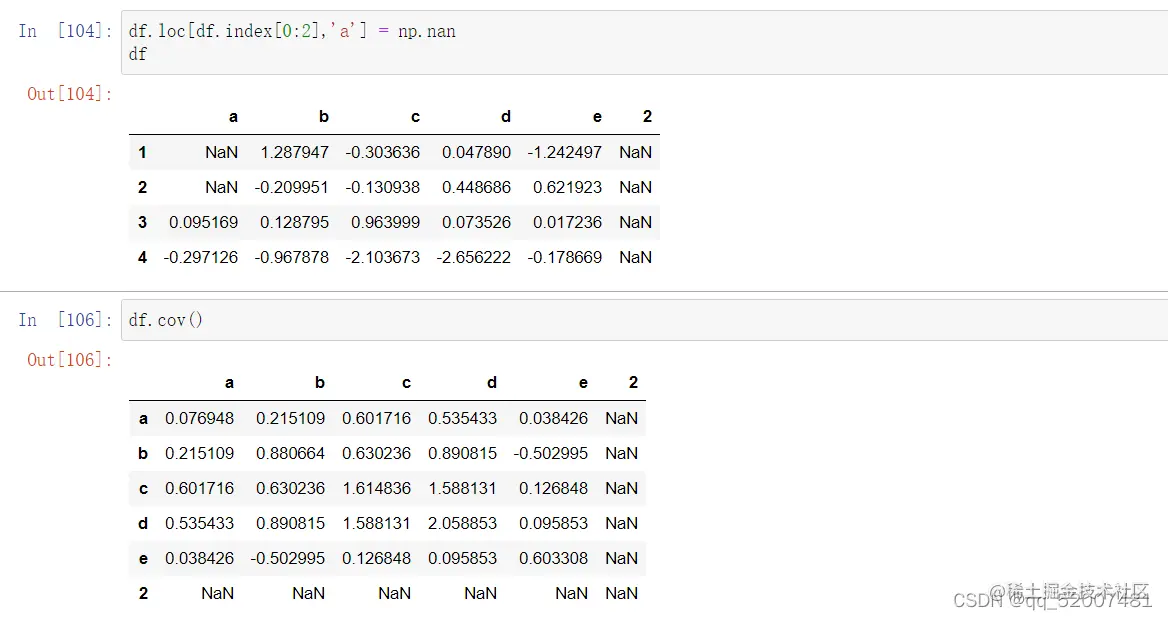Select value 0.630236 in covariance row b

[376, 454]
